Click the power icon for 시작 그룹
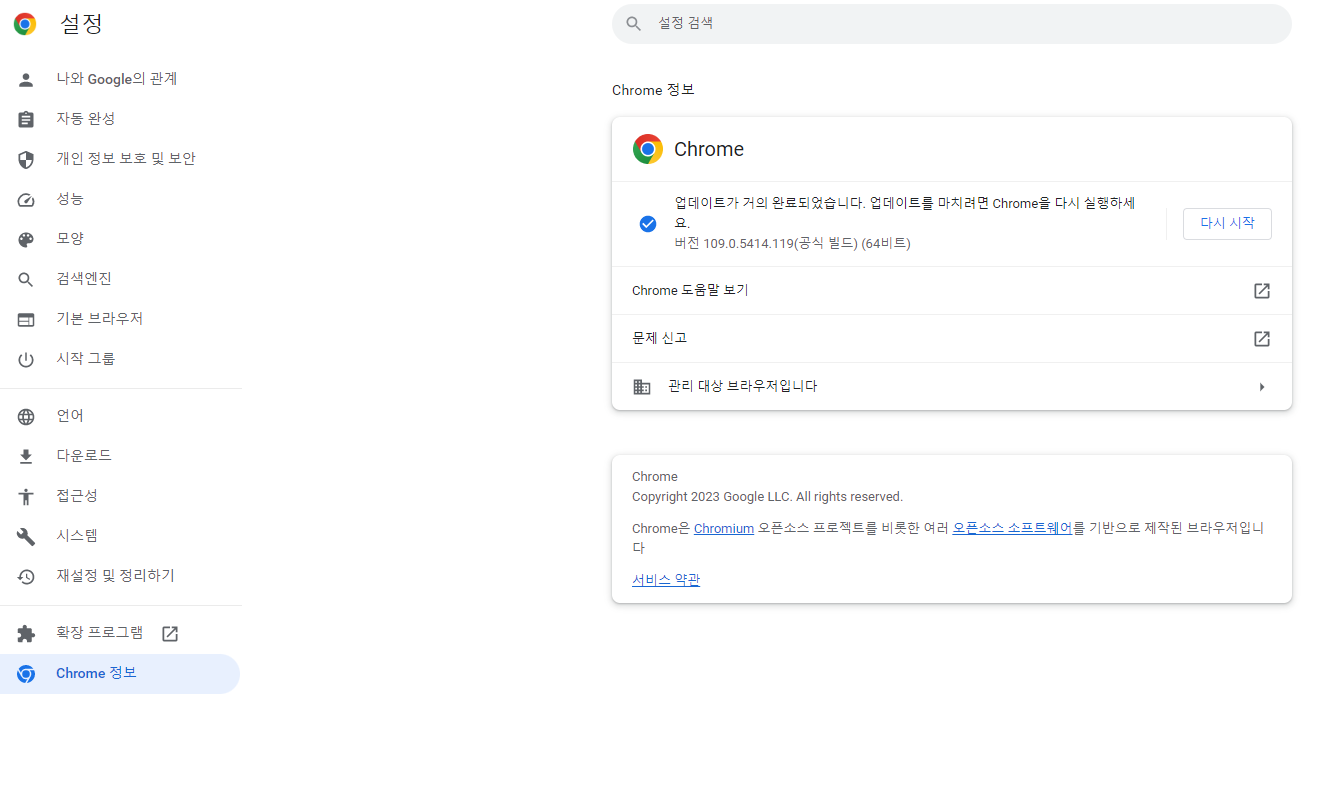1326x800 pixels. tap(26, 360)
